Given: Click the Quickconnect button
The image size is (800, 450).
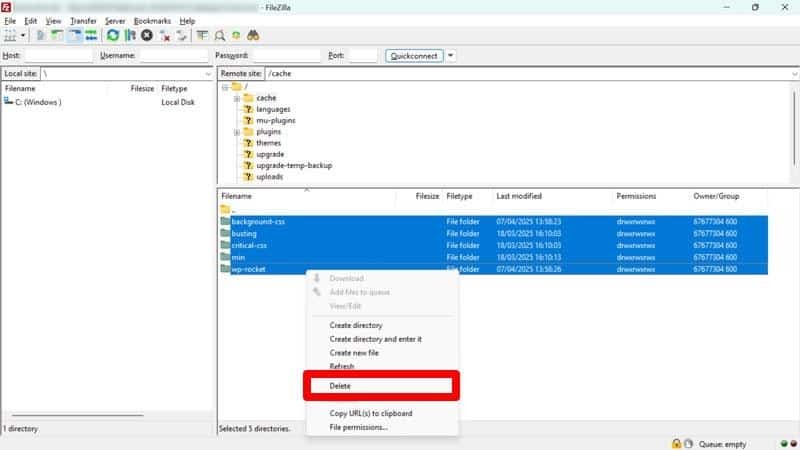Looking at the screenshot, I should click(x=414, y=56).
